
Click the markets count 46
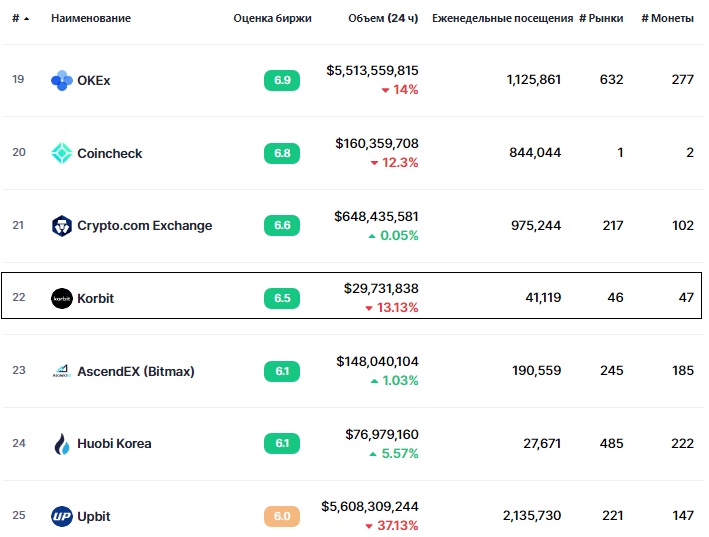click(615, 298)
